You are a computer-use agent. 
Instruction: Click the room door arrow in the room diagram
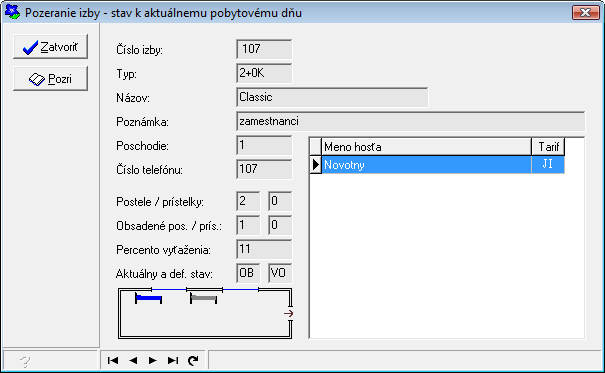pos(289,313)
